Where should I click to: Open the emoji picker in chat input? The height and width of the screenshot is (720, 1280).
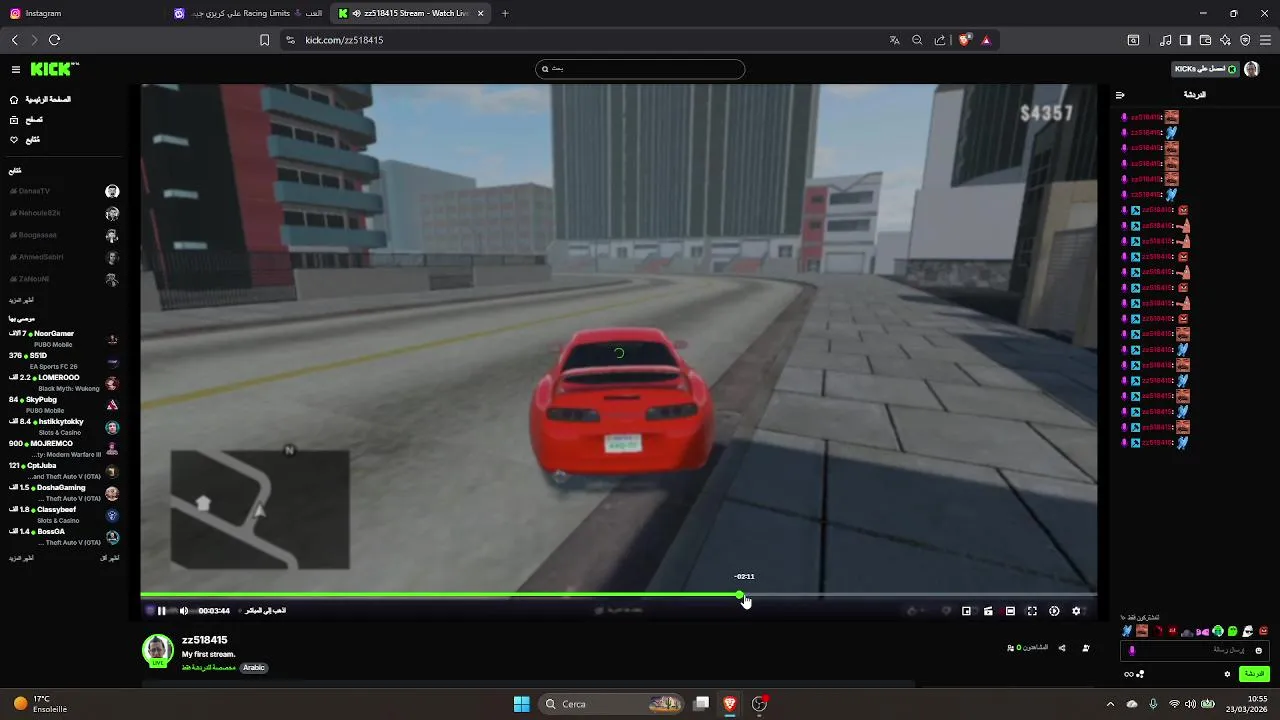(x=1258, y=650)
